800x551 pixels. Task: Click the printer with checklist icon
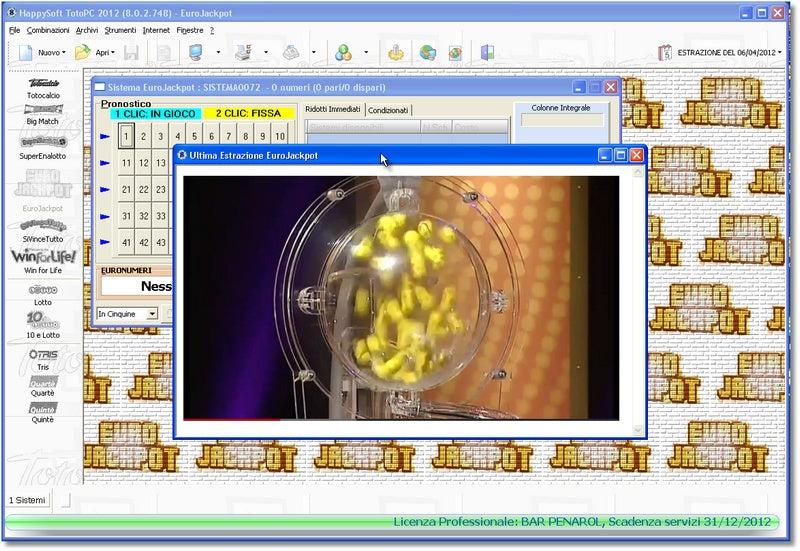[243, 52]
